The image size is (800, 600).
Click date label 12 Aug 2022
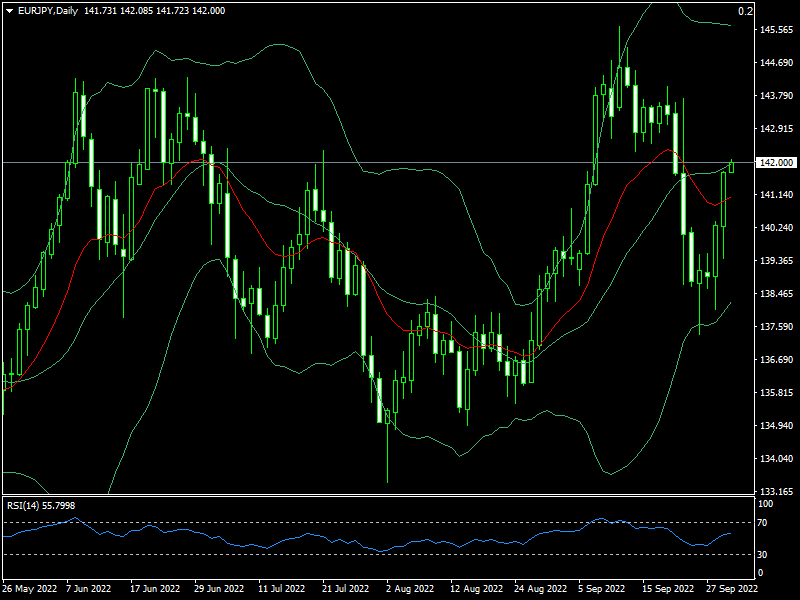coord(477,589)
